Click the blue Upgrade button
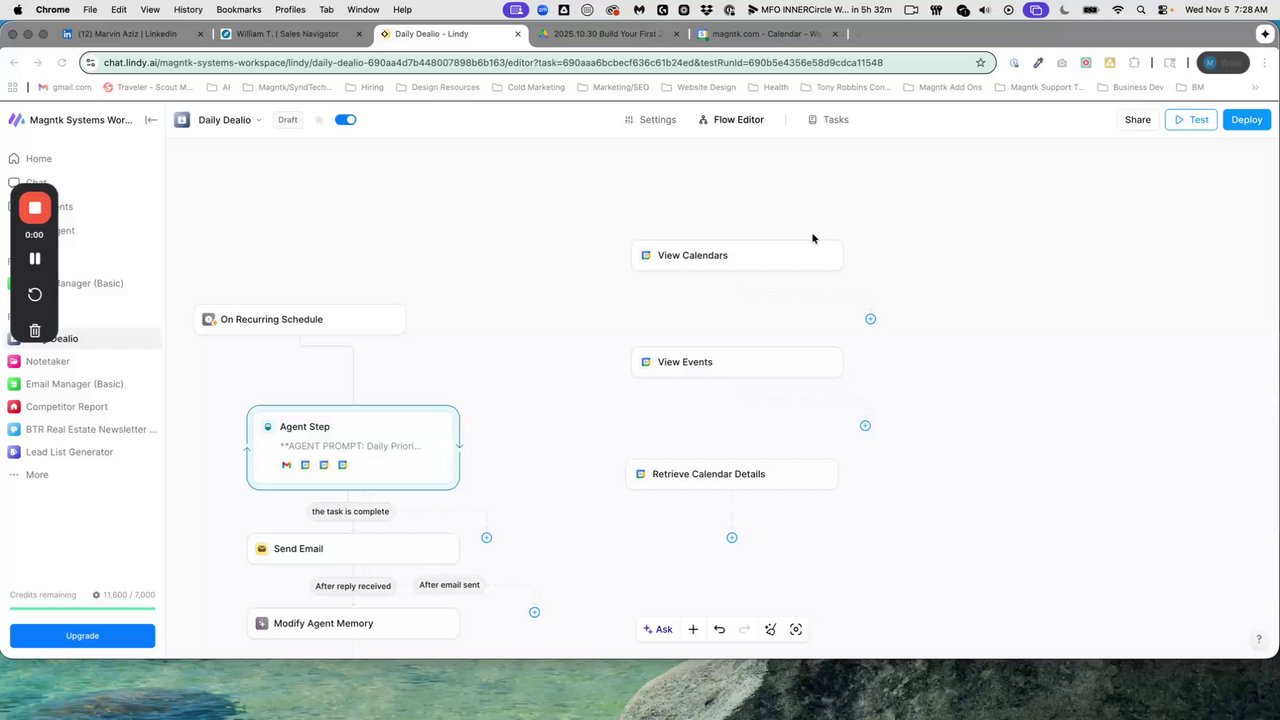 (x=82, y=636)
